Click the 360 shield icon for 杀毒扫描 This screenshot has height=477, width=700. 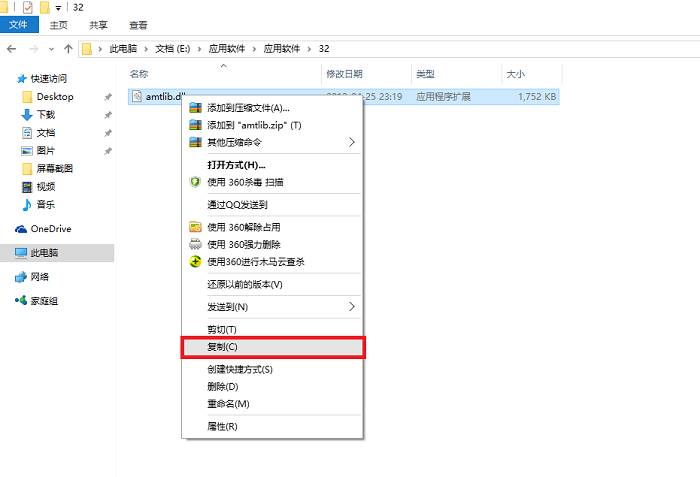pos(195,182)
